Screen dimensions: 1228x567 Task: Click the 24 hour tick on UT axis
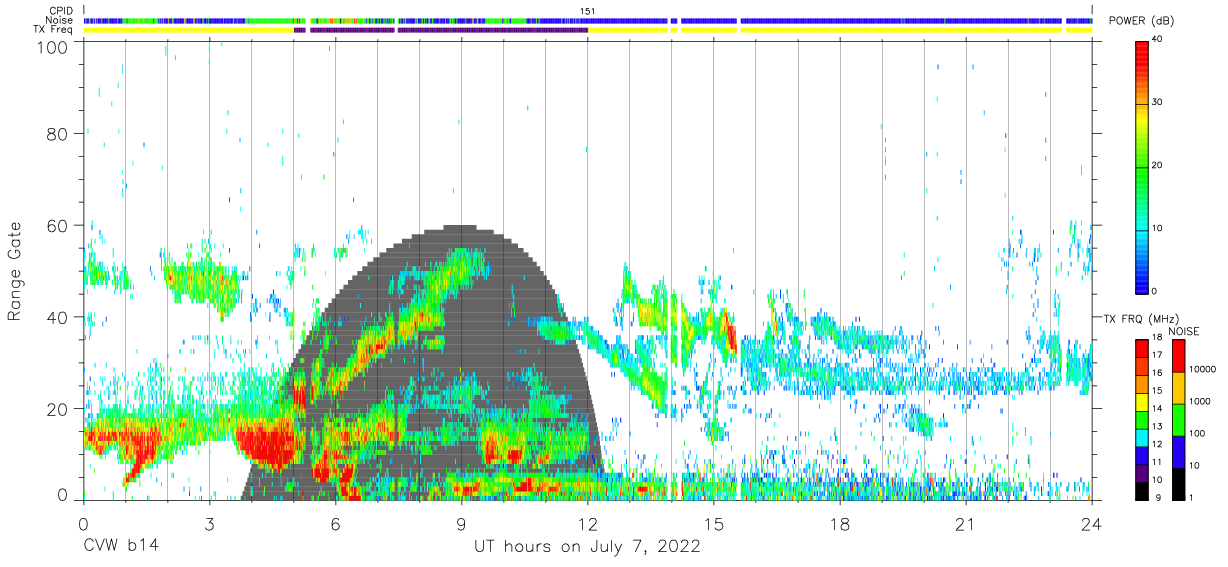tap(1091, 524)
